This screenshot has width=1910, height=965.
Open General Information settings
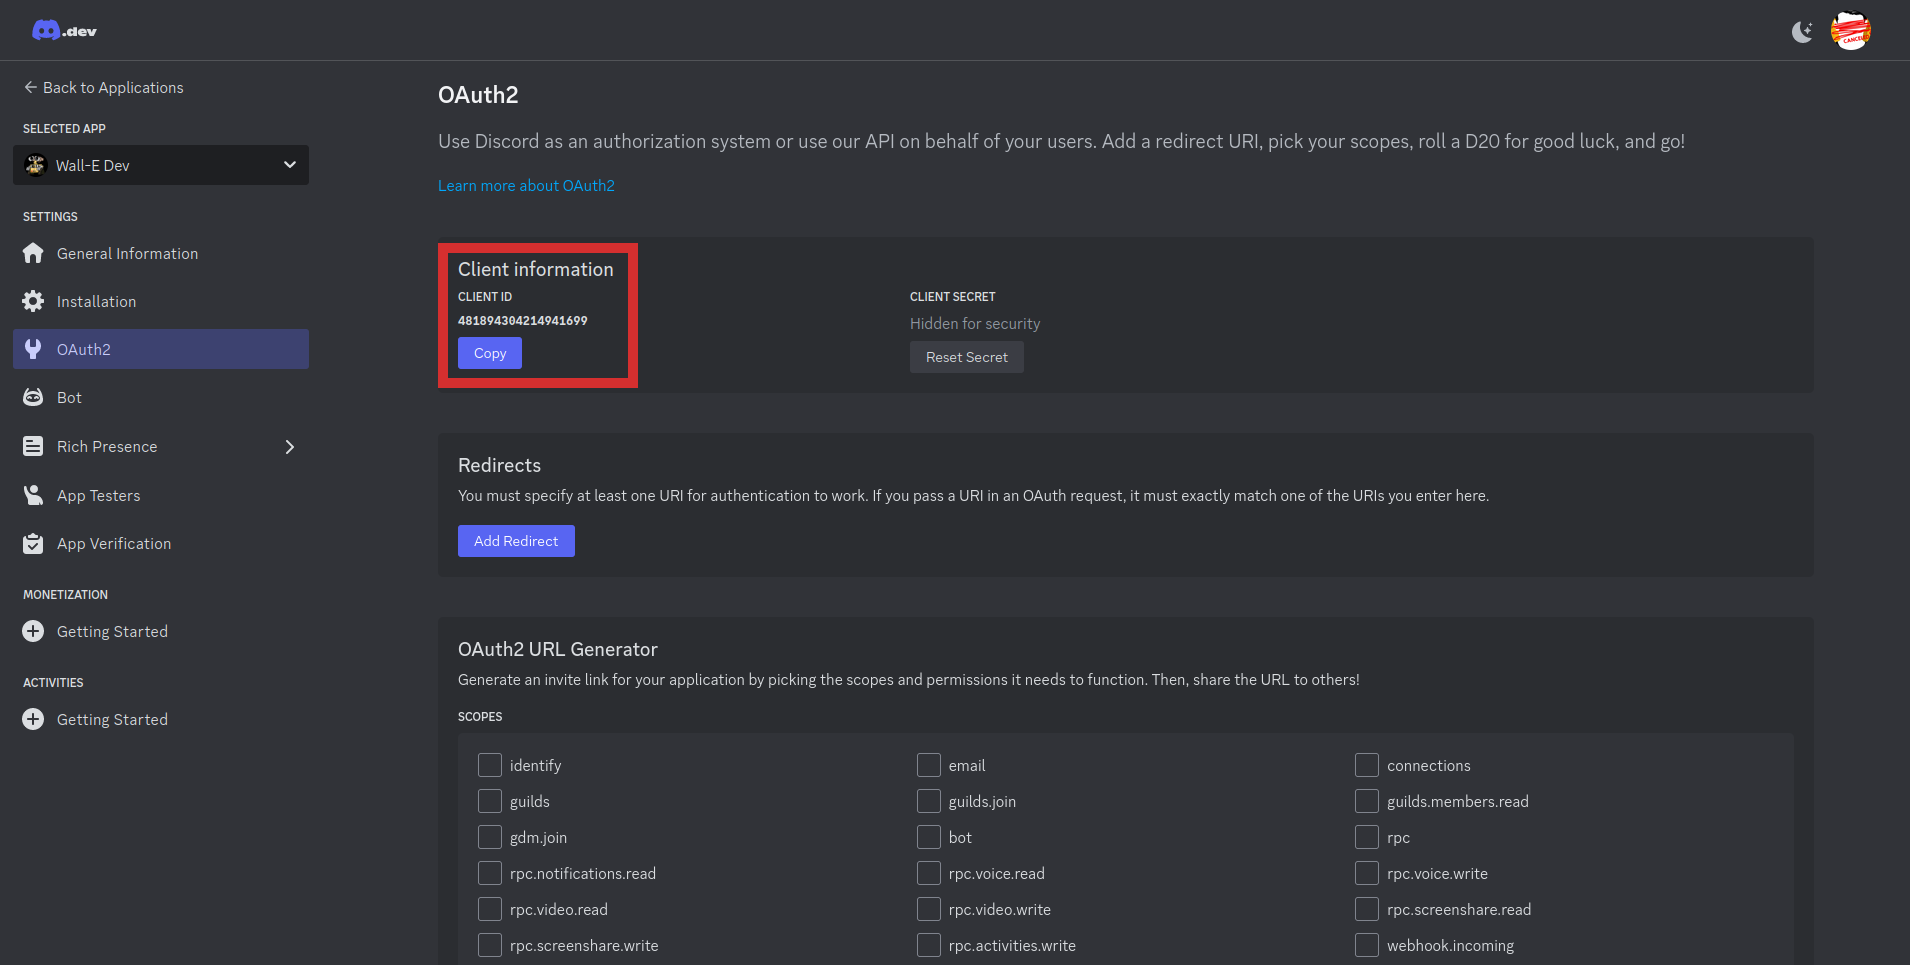tap(161, 253)
